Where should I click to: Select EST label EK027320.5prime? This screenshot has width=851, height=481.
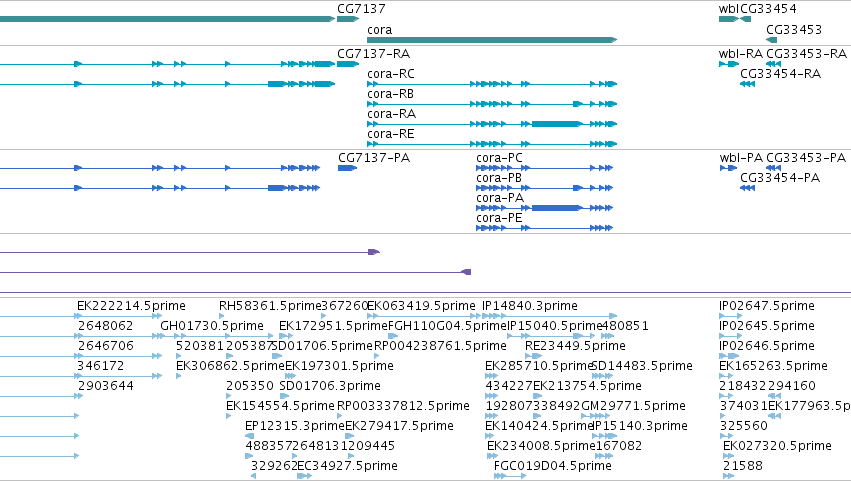pos(777,447)
